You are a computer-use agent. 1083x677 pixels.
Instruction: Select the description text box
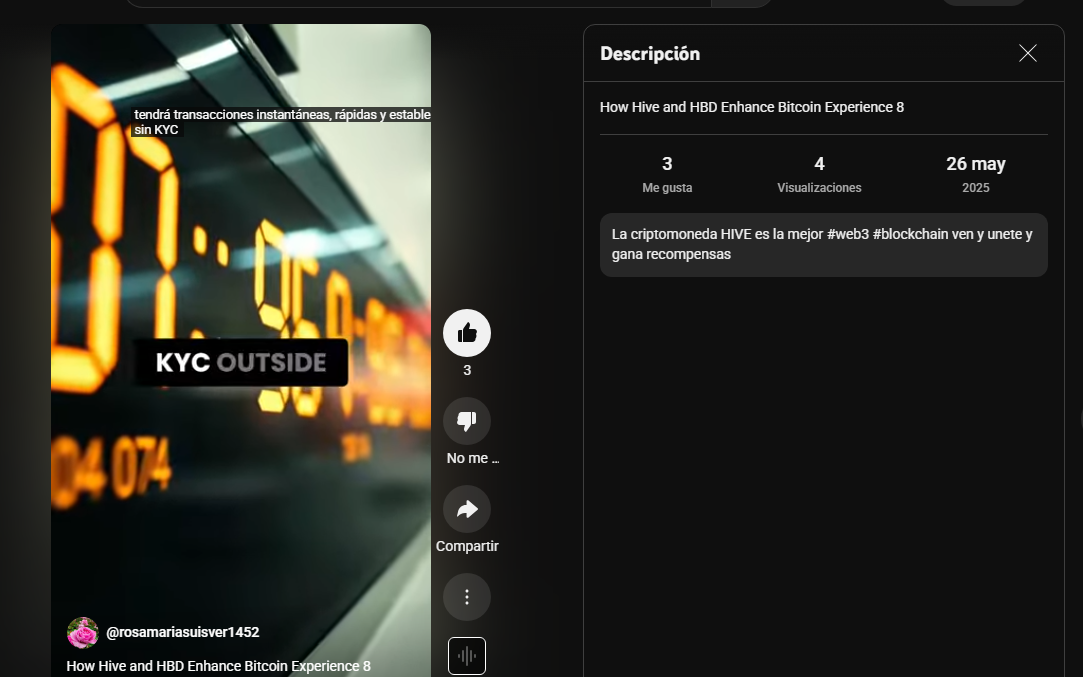tap(823, 245)
